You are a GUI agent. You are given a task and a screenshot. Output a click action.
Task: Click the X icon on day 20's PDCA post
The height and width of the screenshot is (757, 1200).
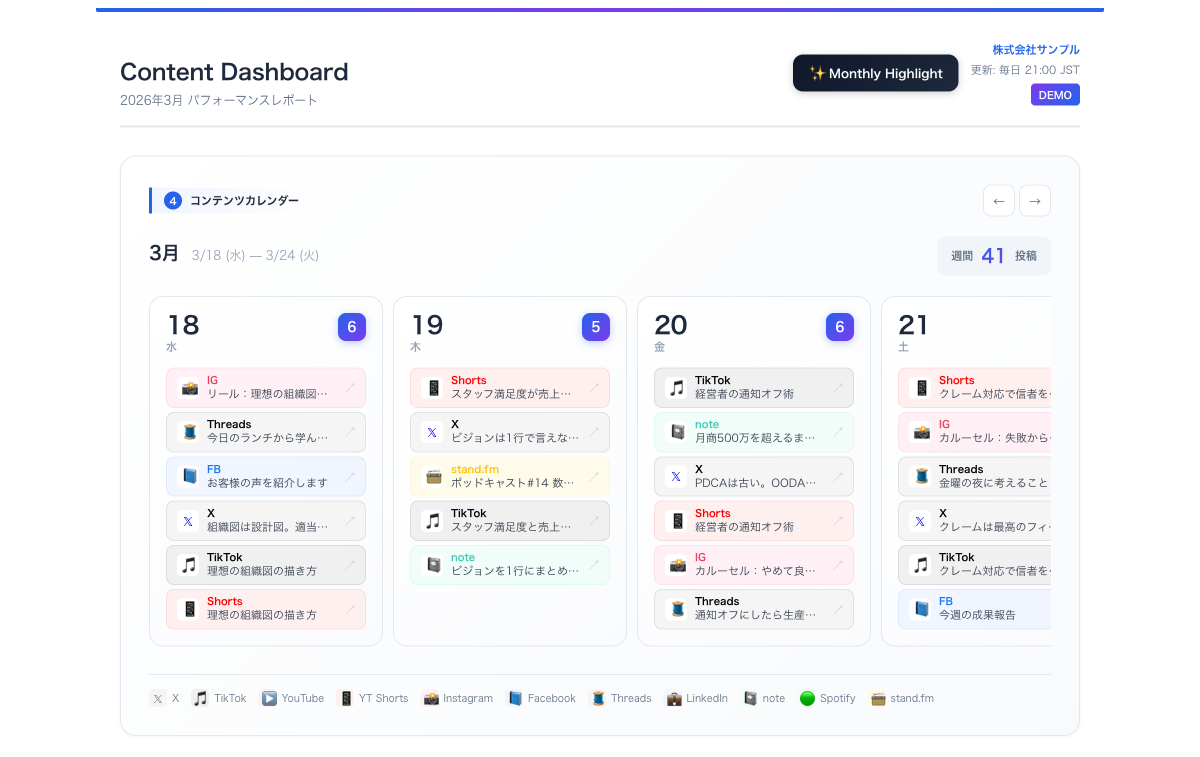coord(676,476)
